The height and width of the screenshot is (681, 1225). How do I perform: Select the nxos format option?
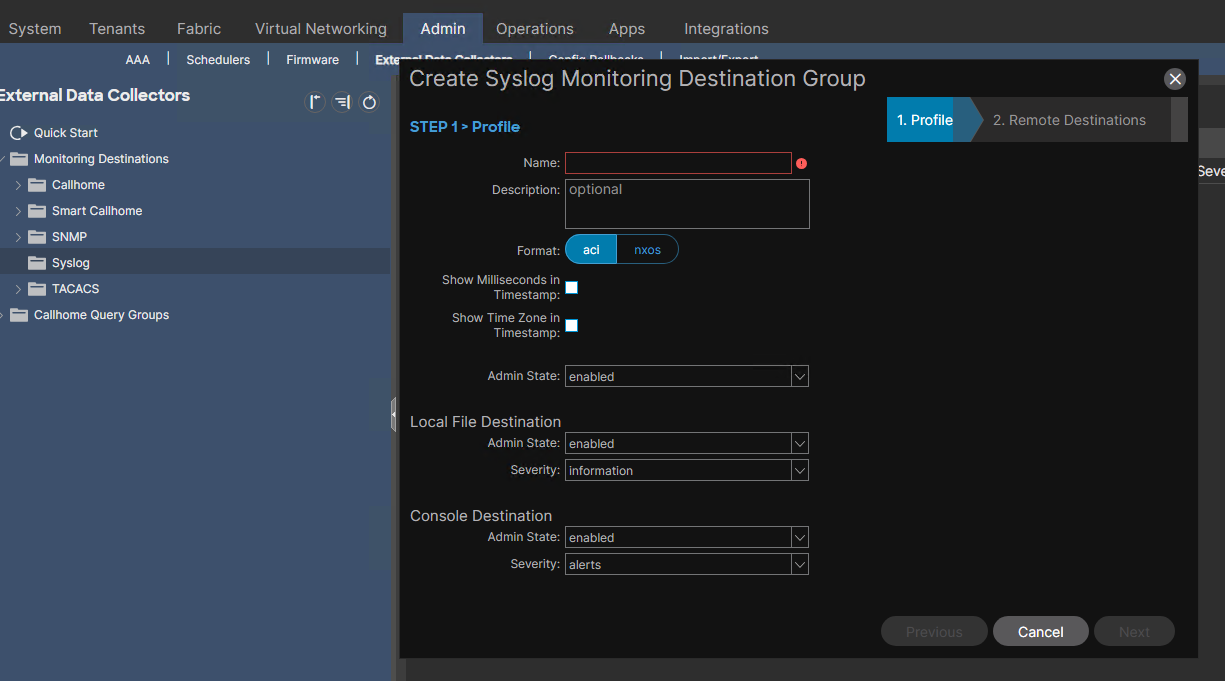click(x=647, y=249)
